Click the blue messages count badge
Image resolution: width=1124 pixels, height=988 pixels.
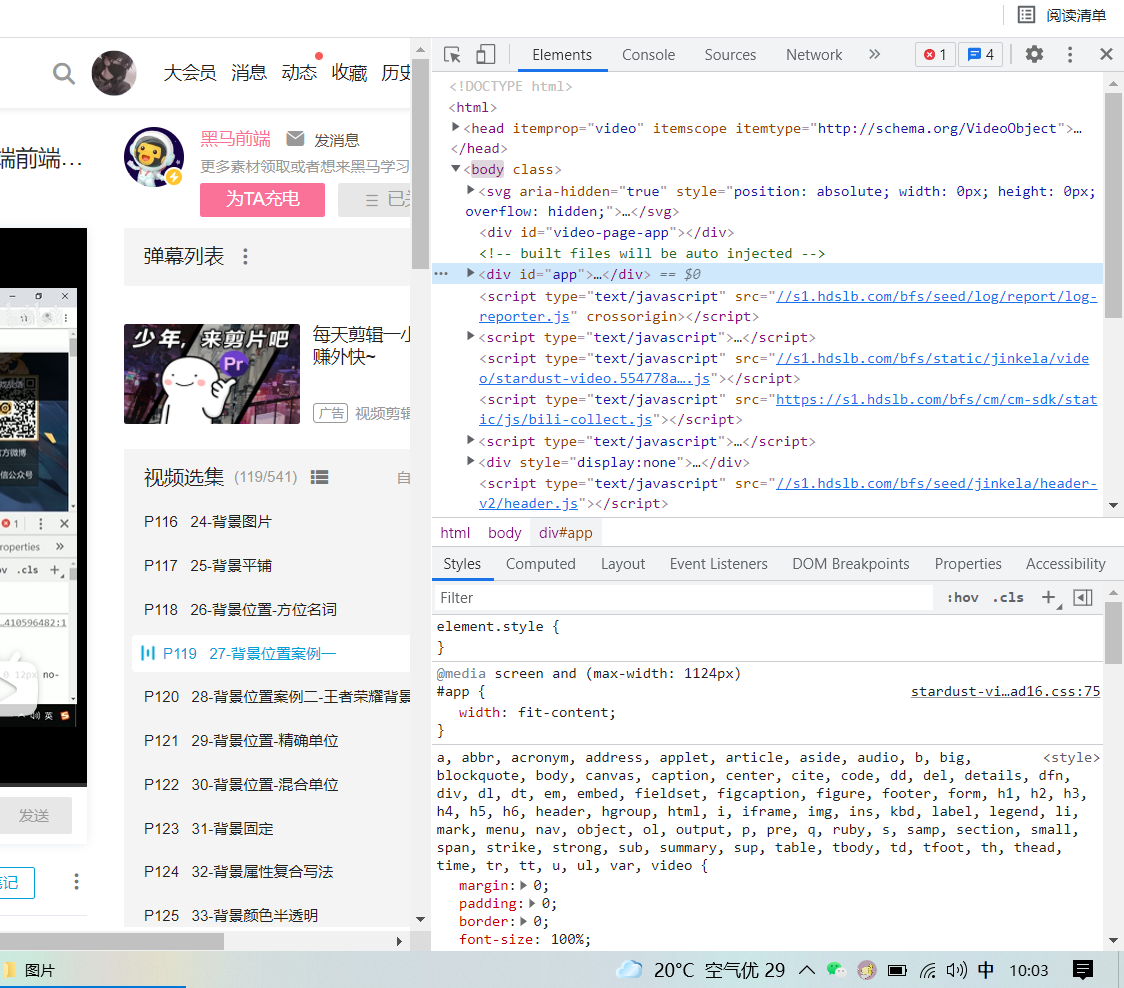pyautogui.click(x=981, y=54)
